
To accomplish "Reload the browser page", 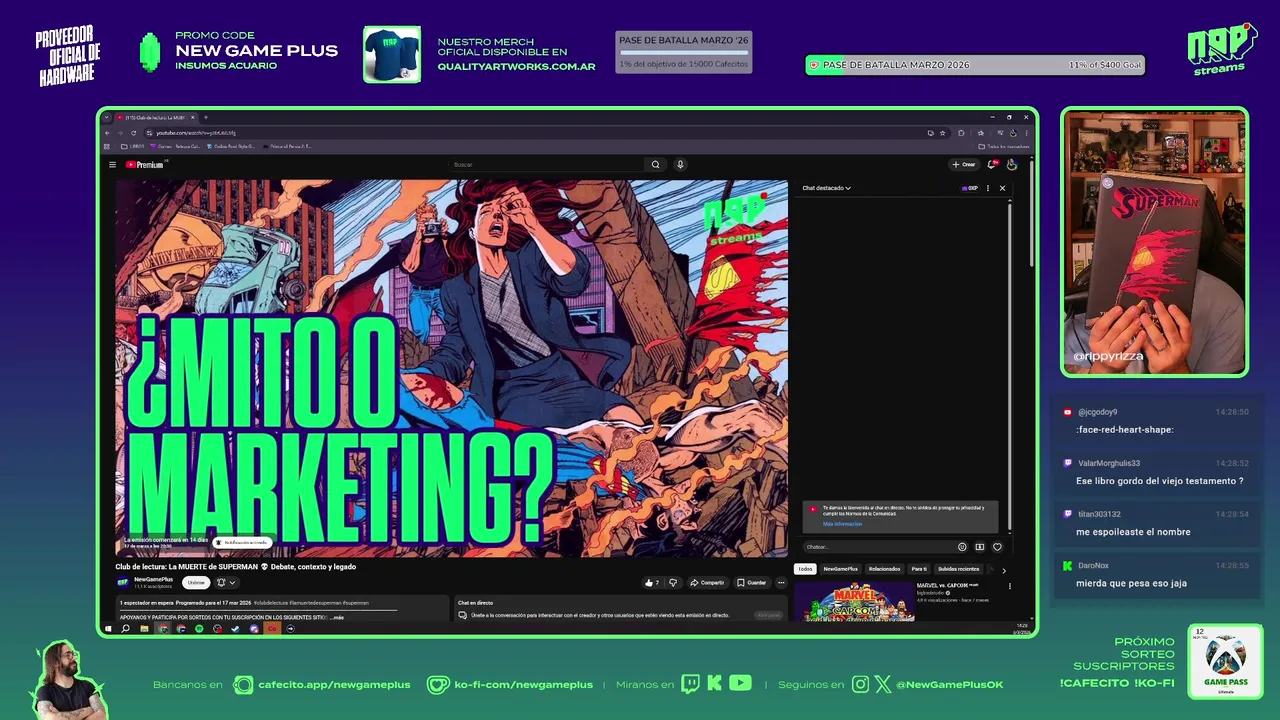I will 133,133.
